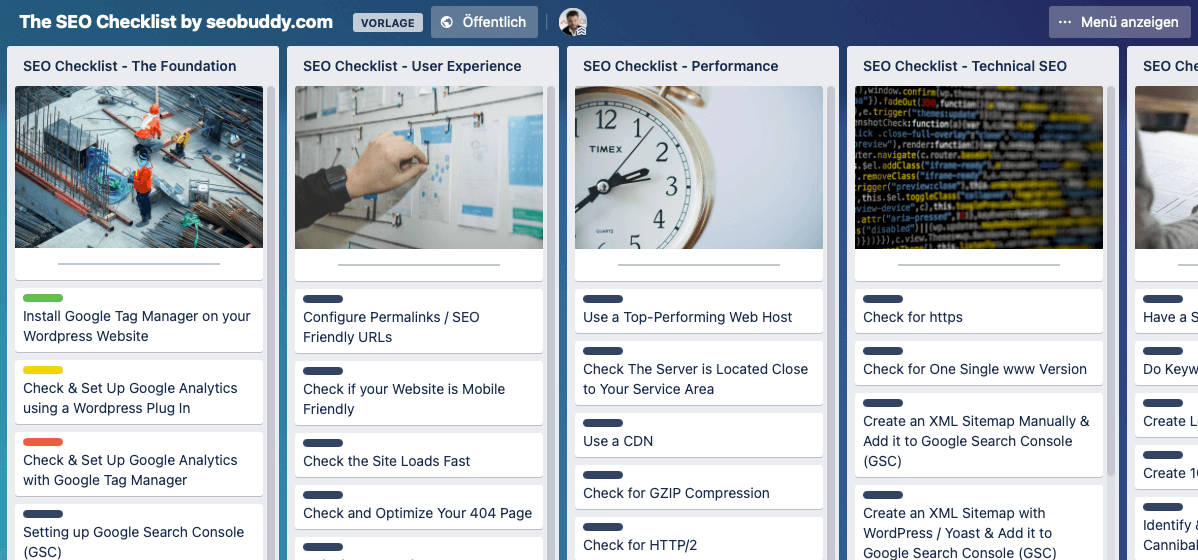Click the globe icon beside Öffentlich

pos(447,22)
